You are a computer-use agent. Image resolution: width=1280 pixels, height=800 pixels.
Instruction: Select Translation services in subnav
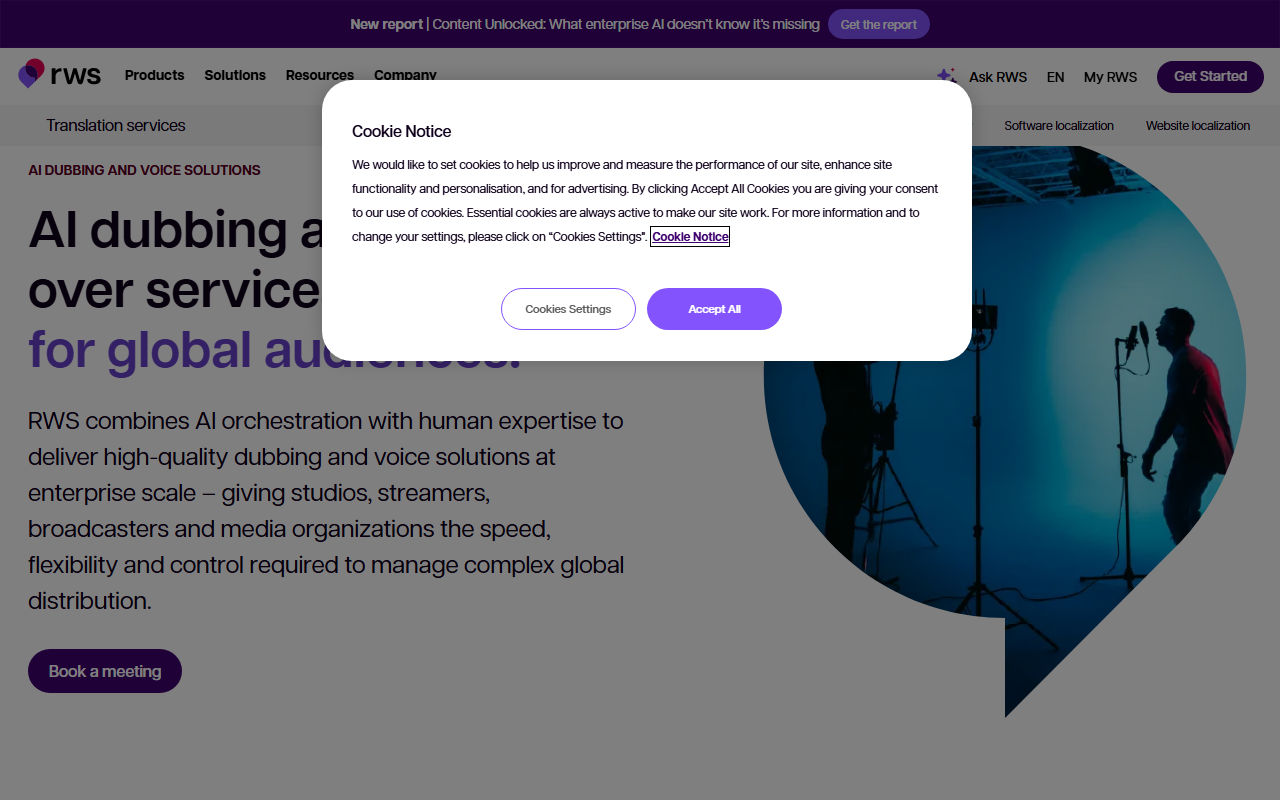coord(116,125)
